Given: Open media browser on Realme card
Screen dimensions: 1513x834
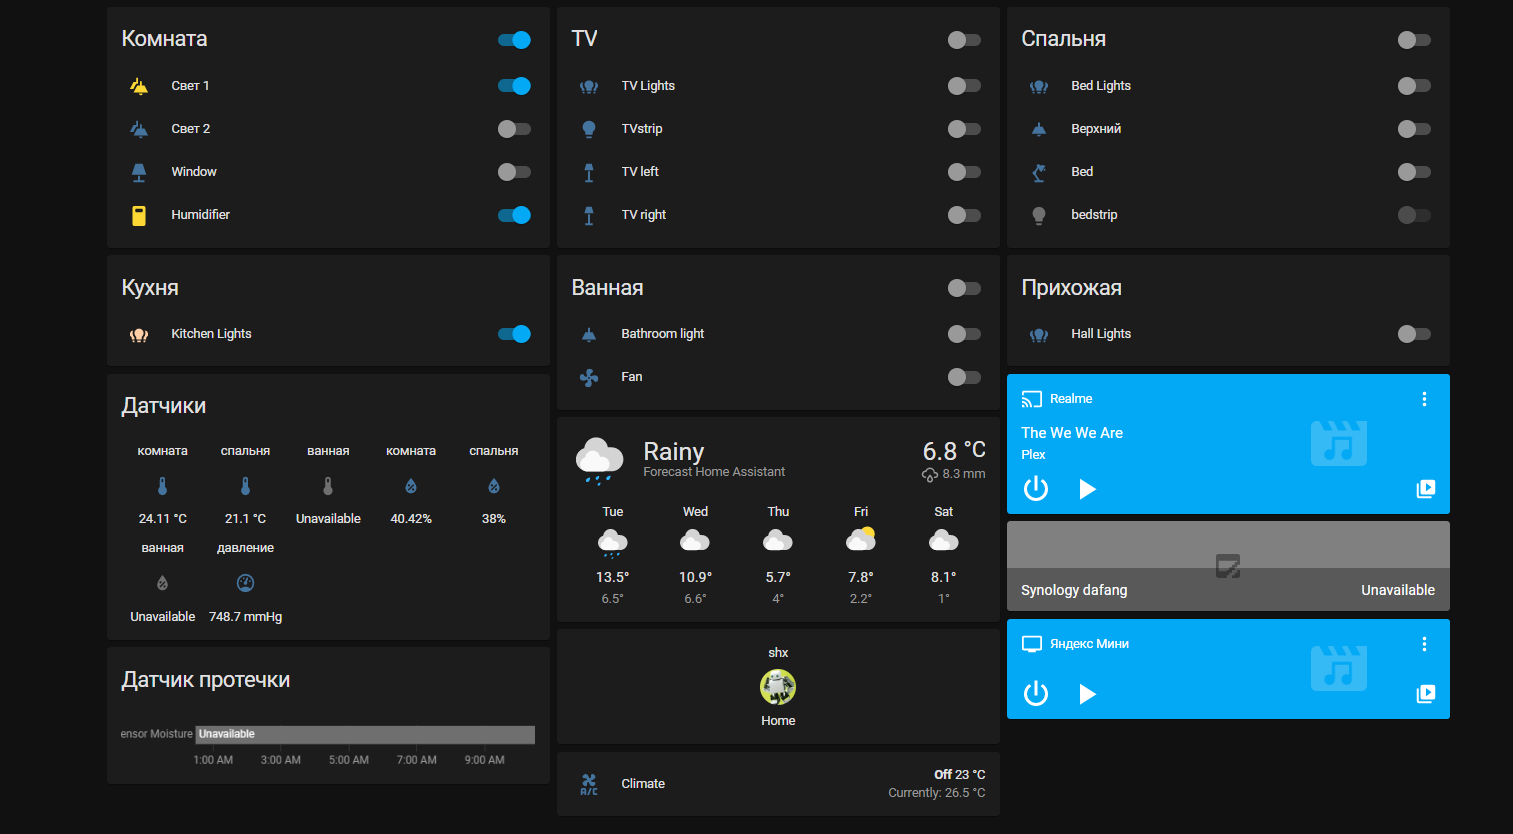Looking at the screenshot, I should click(x=1425, y=489).
